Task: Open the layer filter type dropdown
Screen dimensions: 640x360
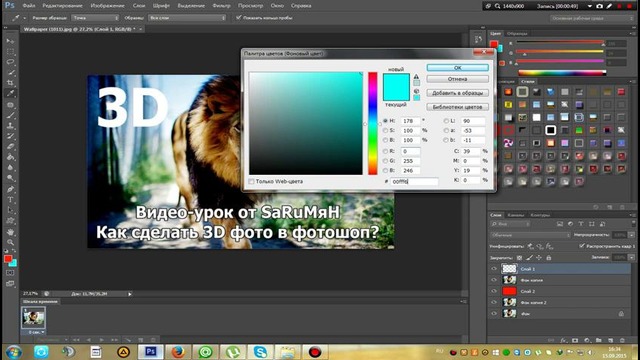Action: coord(511,224)
